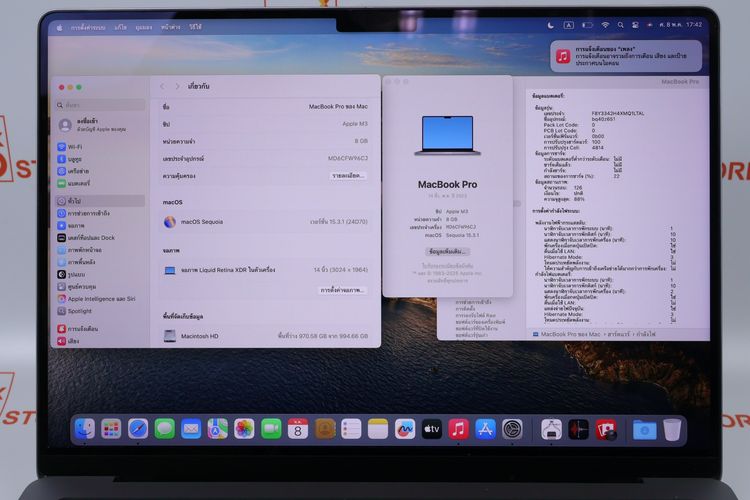This screenshot has height=500, width=750.
Task: Open Freeform from the Dock
Action: click(405, 429)
